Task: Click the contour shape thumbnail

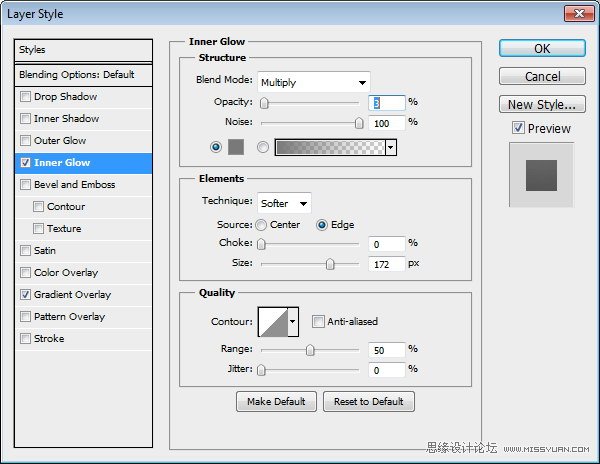Action: point(273,322)
